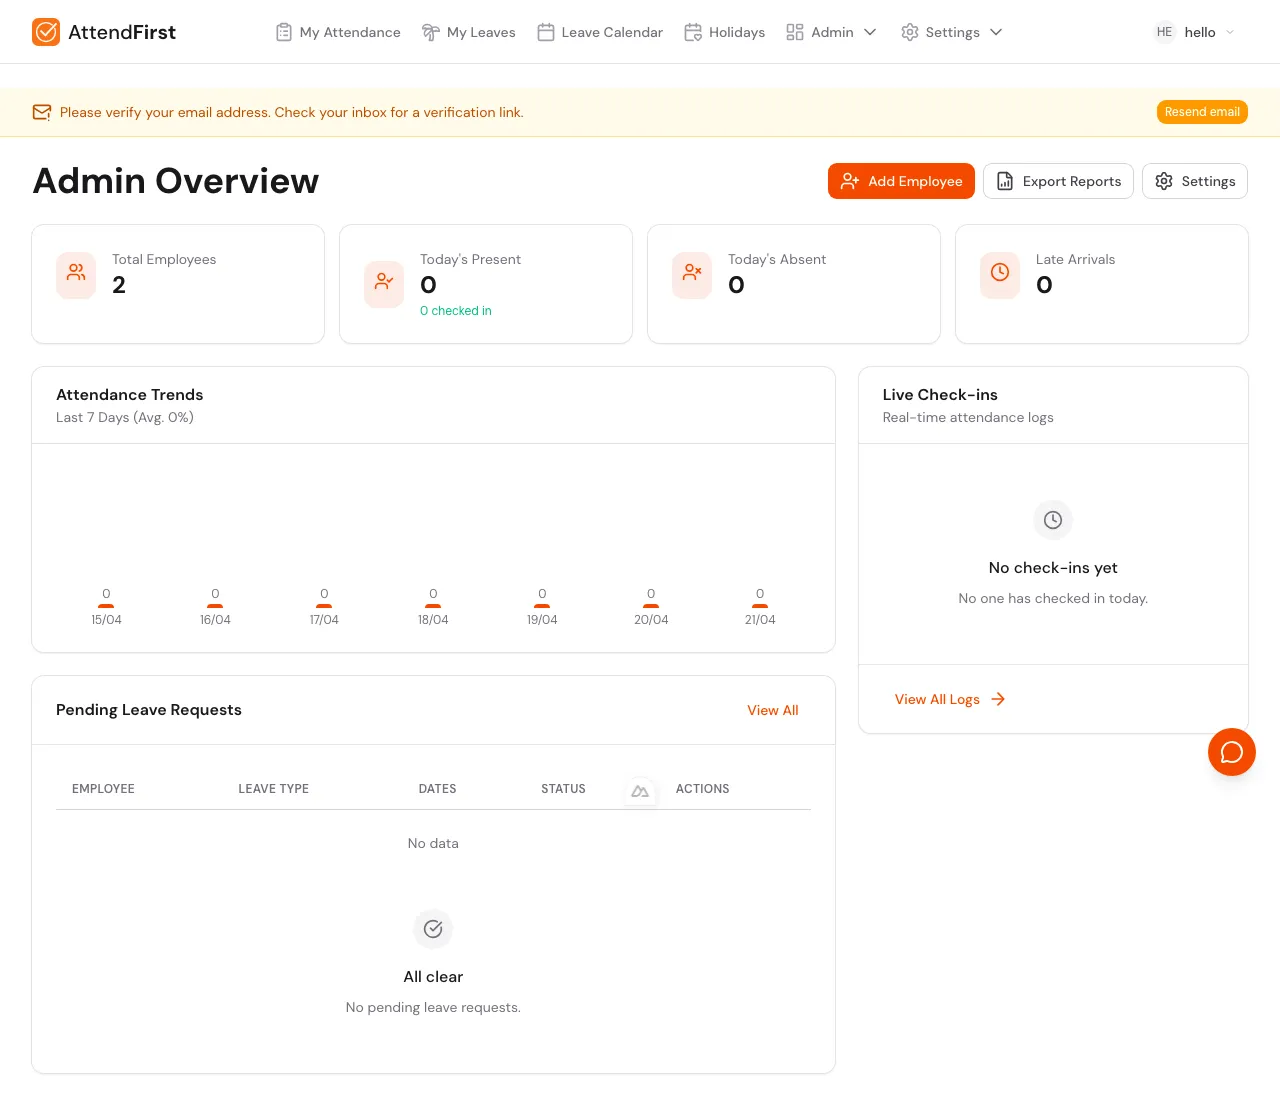The image size is (1280, 1097).
Task: Go to the Holidays page
Action: (724, 32)
